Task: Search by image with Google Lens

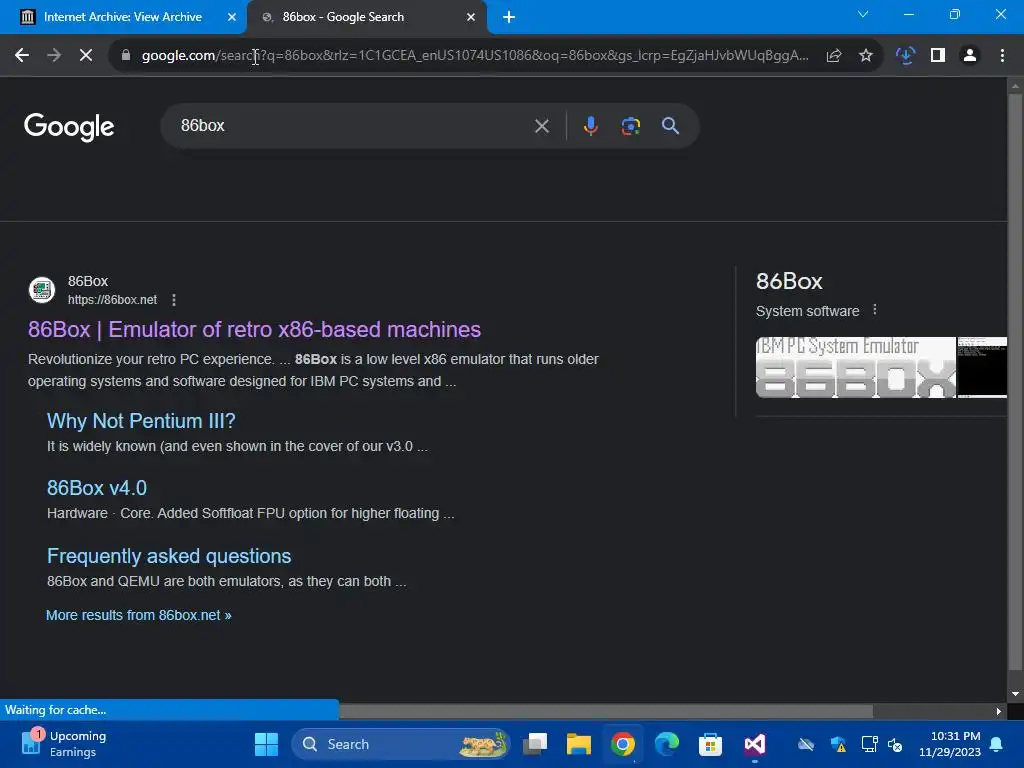Action: [x=631, y=126]
